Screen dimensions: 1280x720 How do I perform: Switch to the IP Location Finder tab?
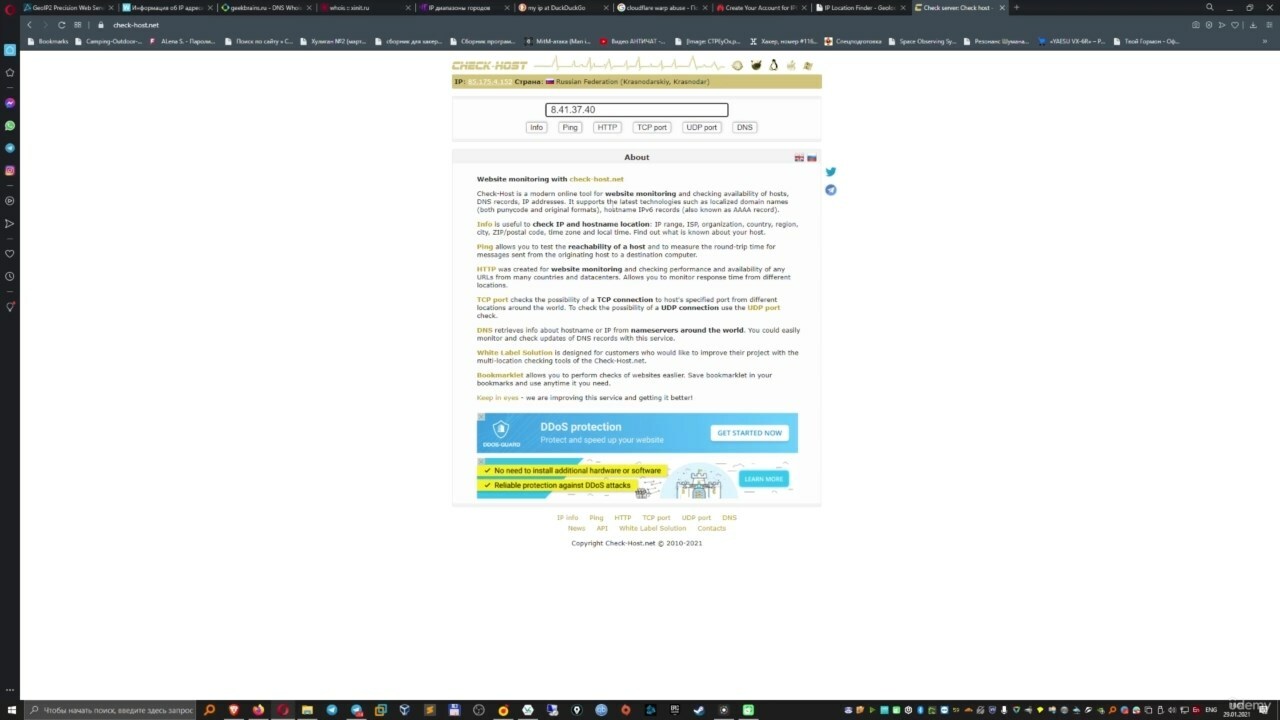(860, 7)
